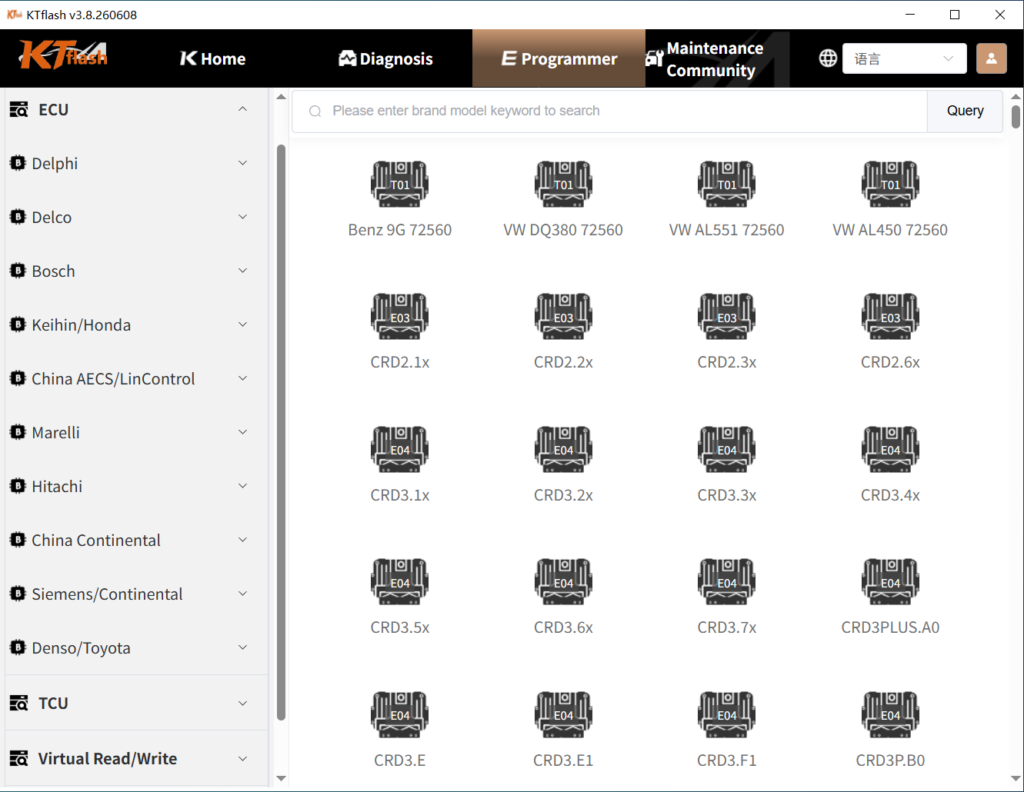Select the CRD3.E1 ECU icon

tap(563, 715)
